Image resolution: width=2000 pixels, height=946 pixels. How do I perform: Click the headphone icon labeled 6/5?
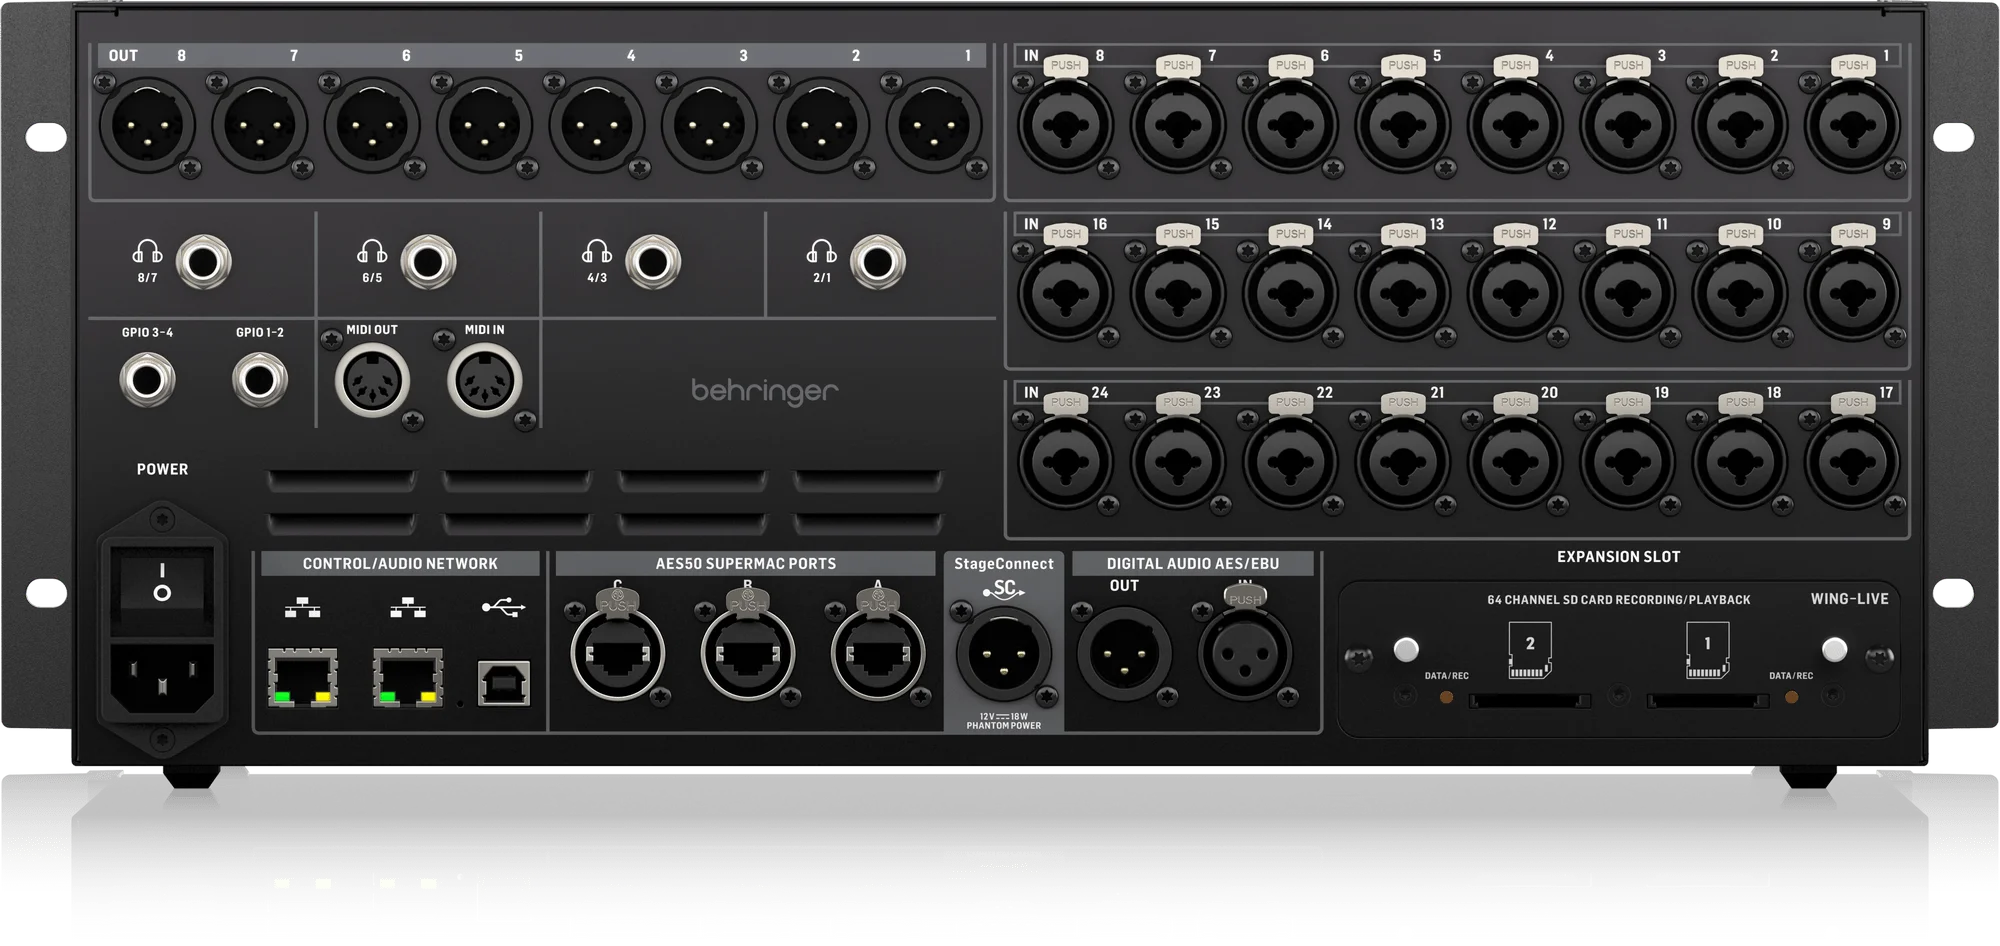(x=372, y=251)
